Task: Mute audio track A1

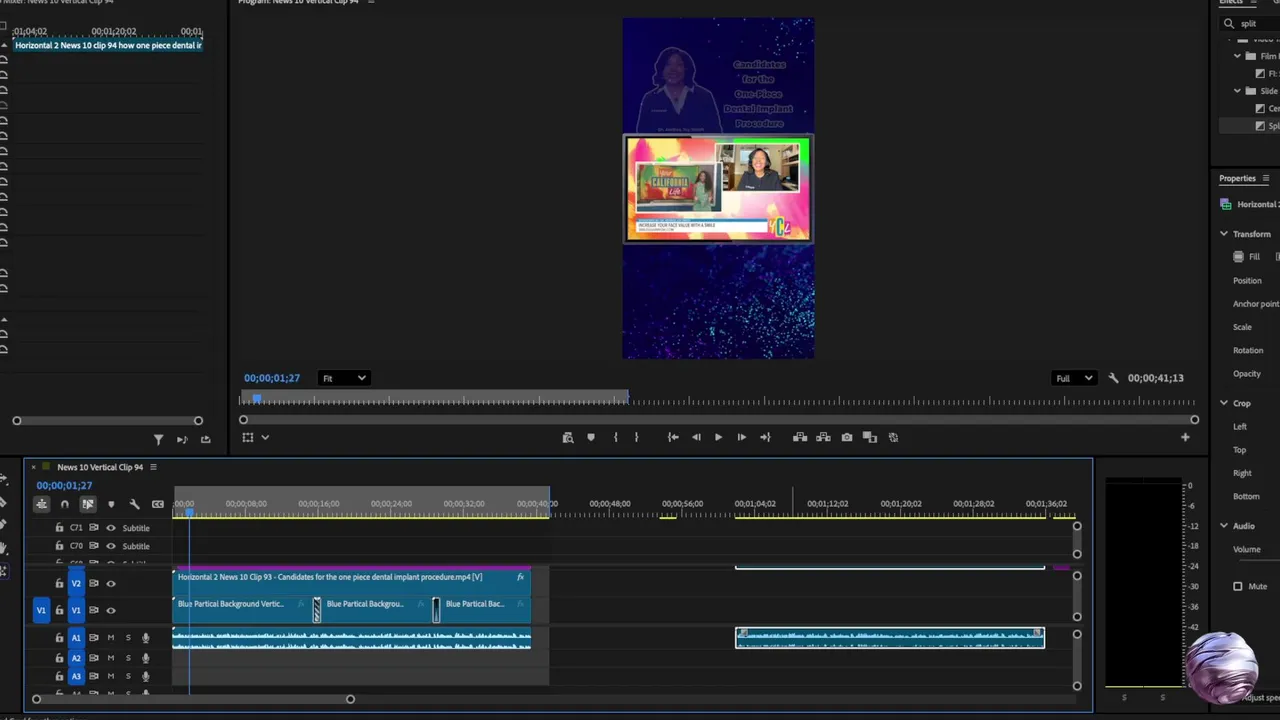Action: [111, 638]
